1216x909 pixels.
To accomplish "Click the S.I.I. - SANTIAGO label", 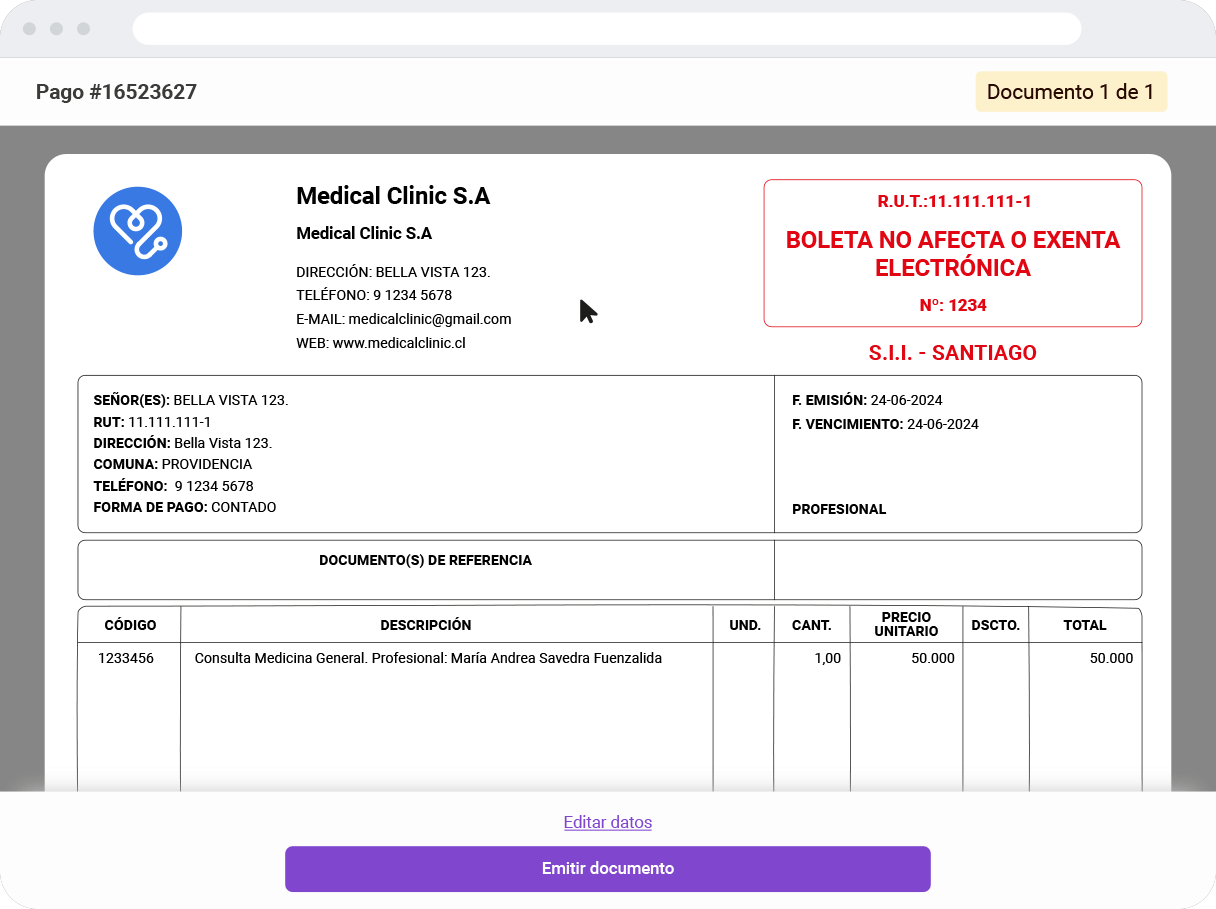I will (x=952, y=353).
